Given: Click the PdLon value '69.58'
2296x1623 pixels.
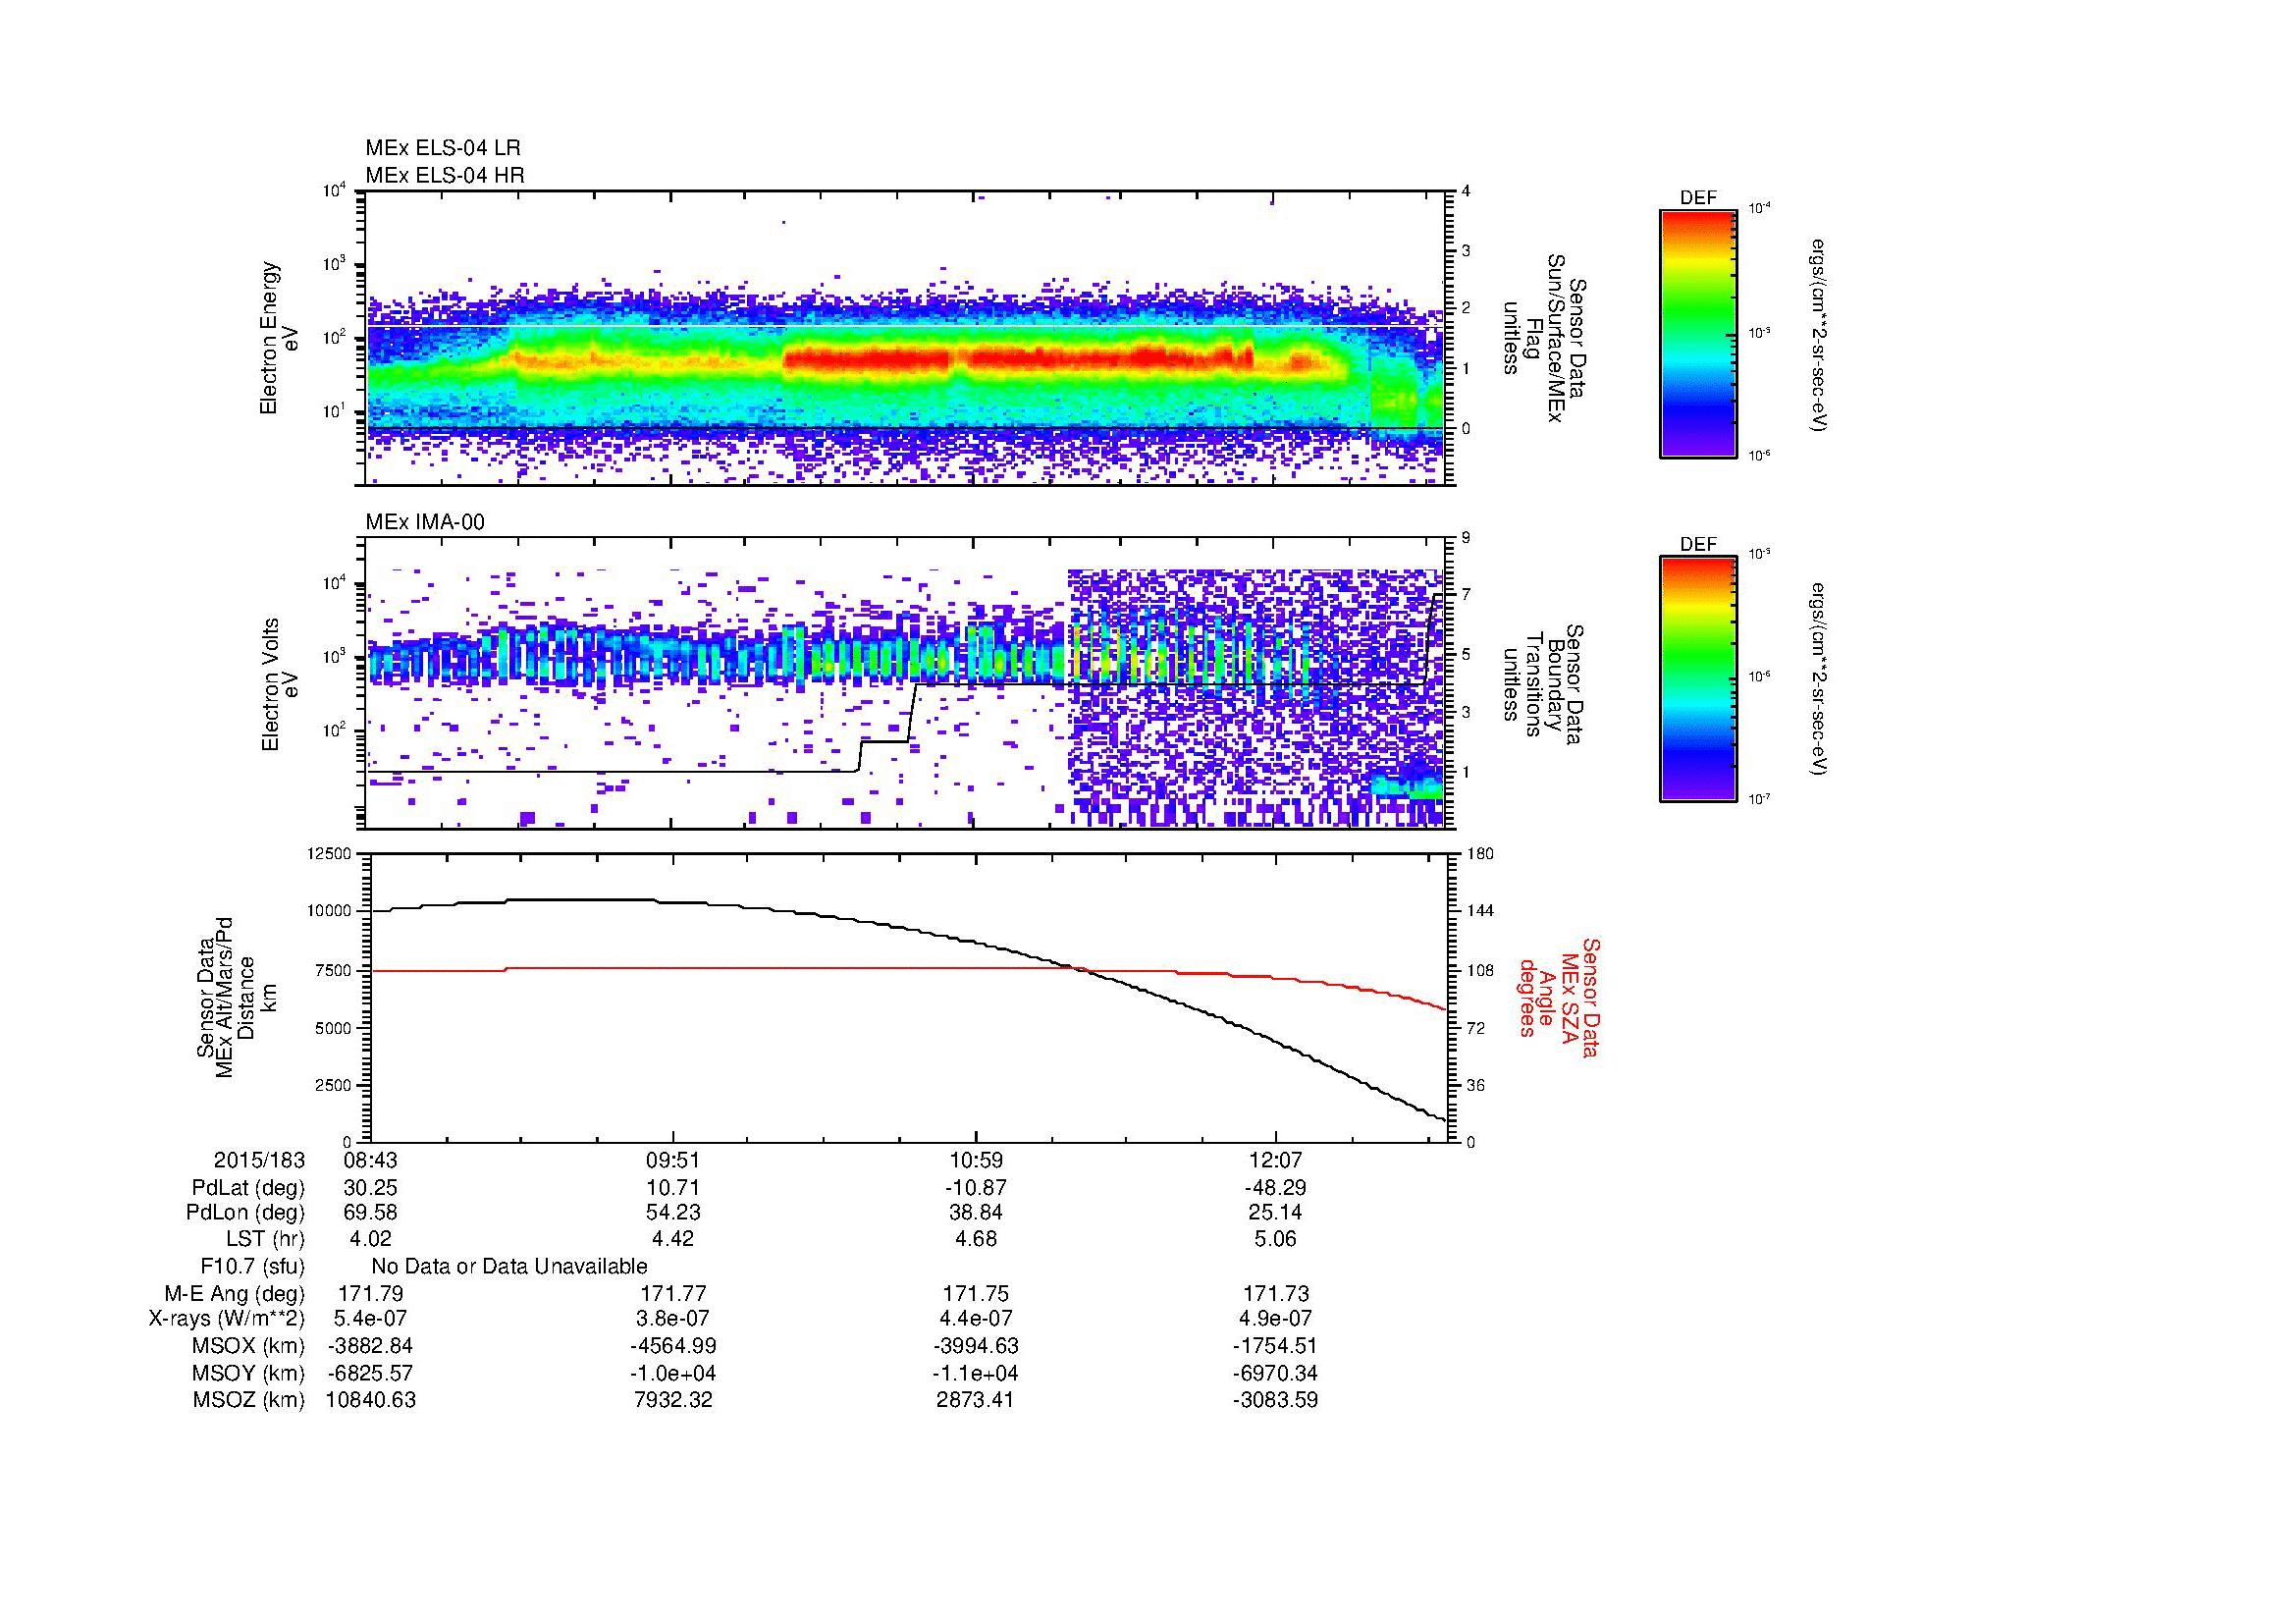Looking at the screenshot, I should point(370,1213).
